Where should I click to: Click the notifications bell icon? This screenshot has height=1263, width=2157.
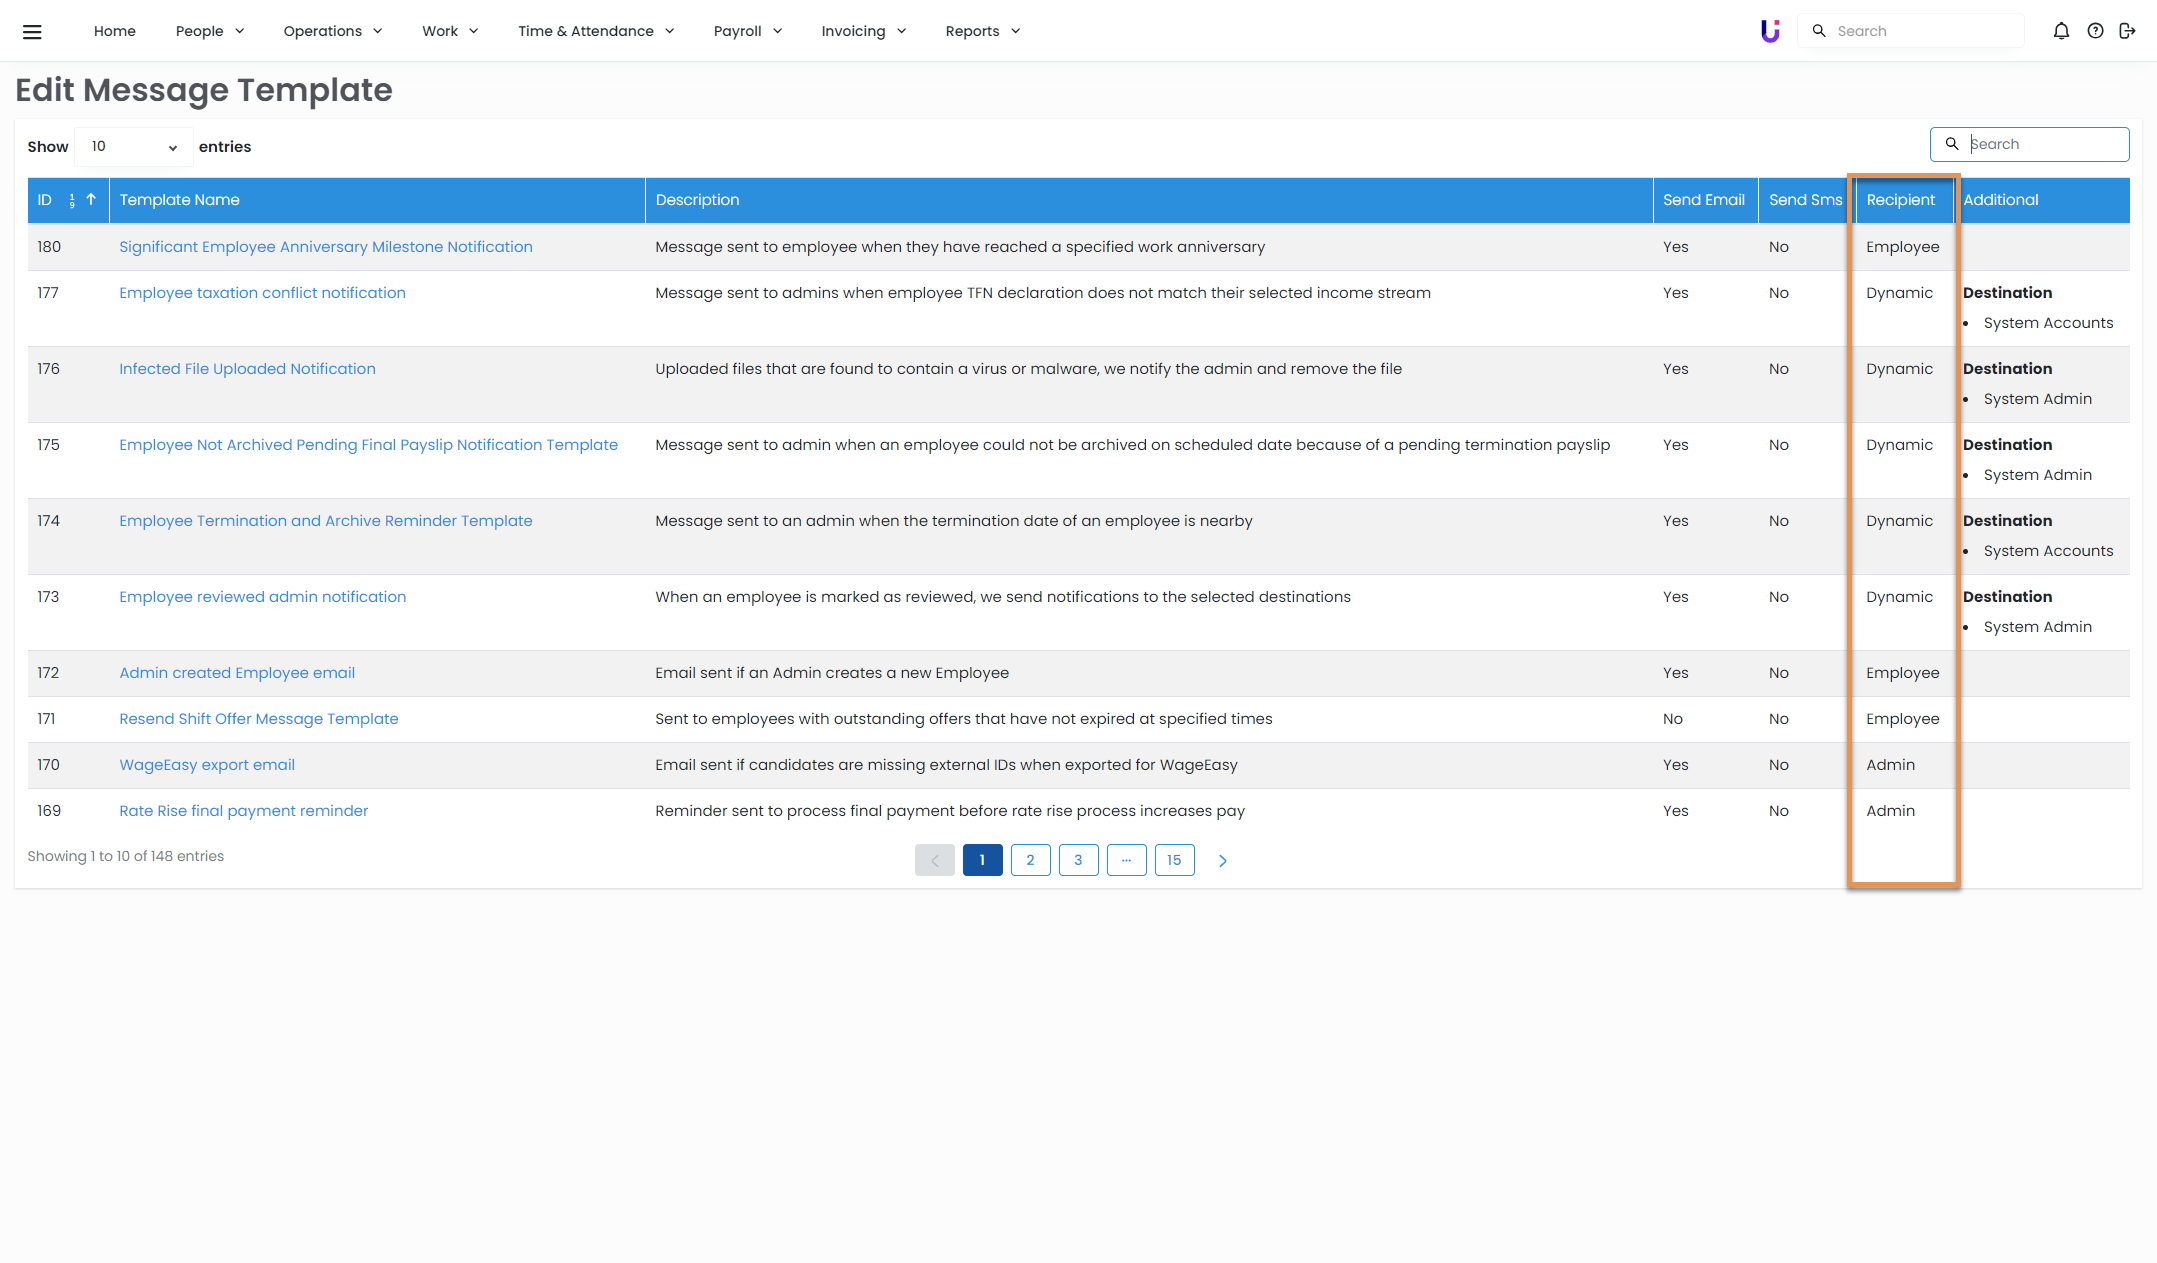2061,31
